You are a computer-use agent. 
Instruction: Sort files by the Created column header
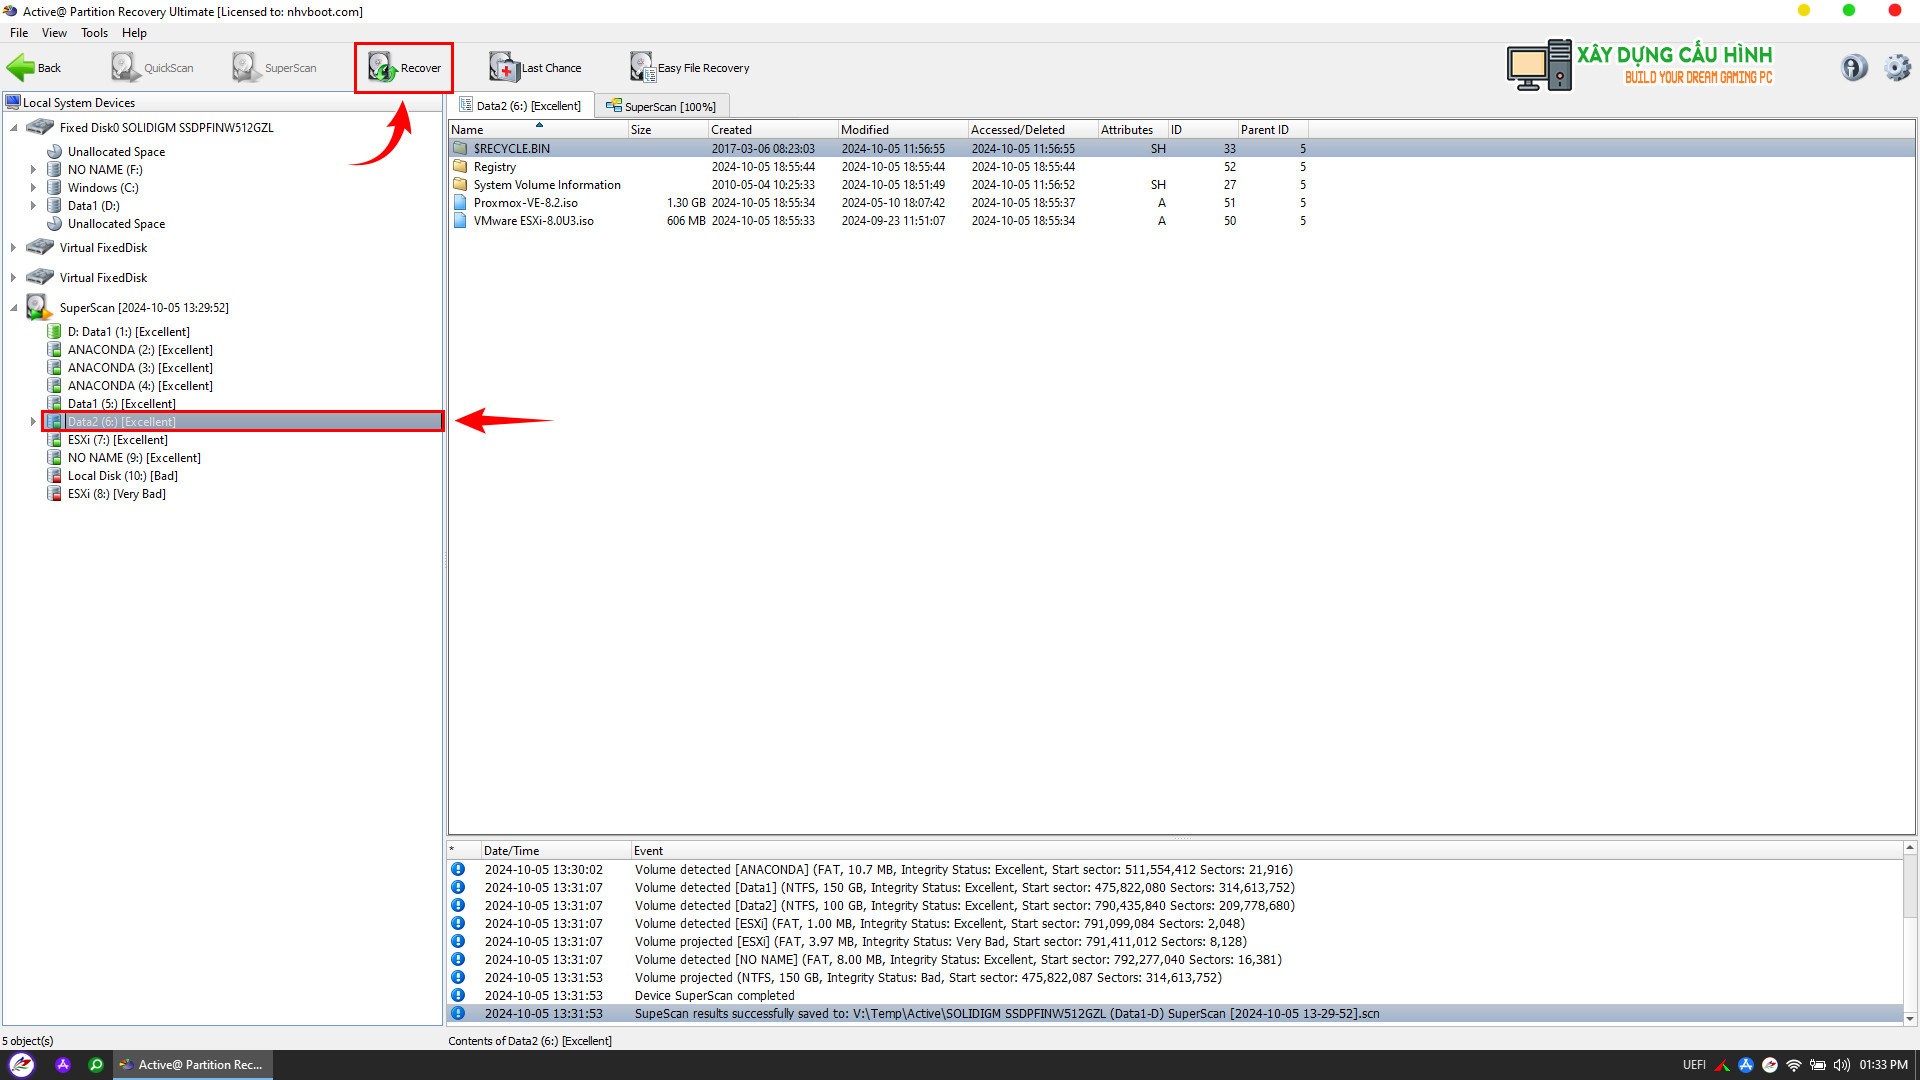(772, 130)
